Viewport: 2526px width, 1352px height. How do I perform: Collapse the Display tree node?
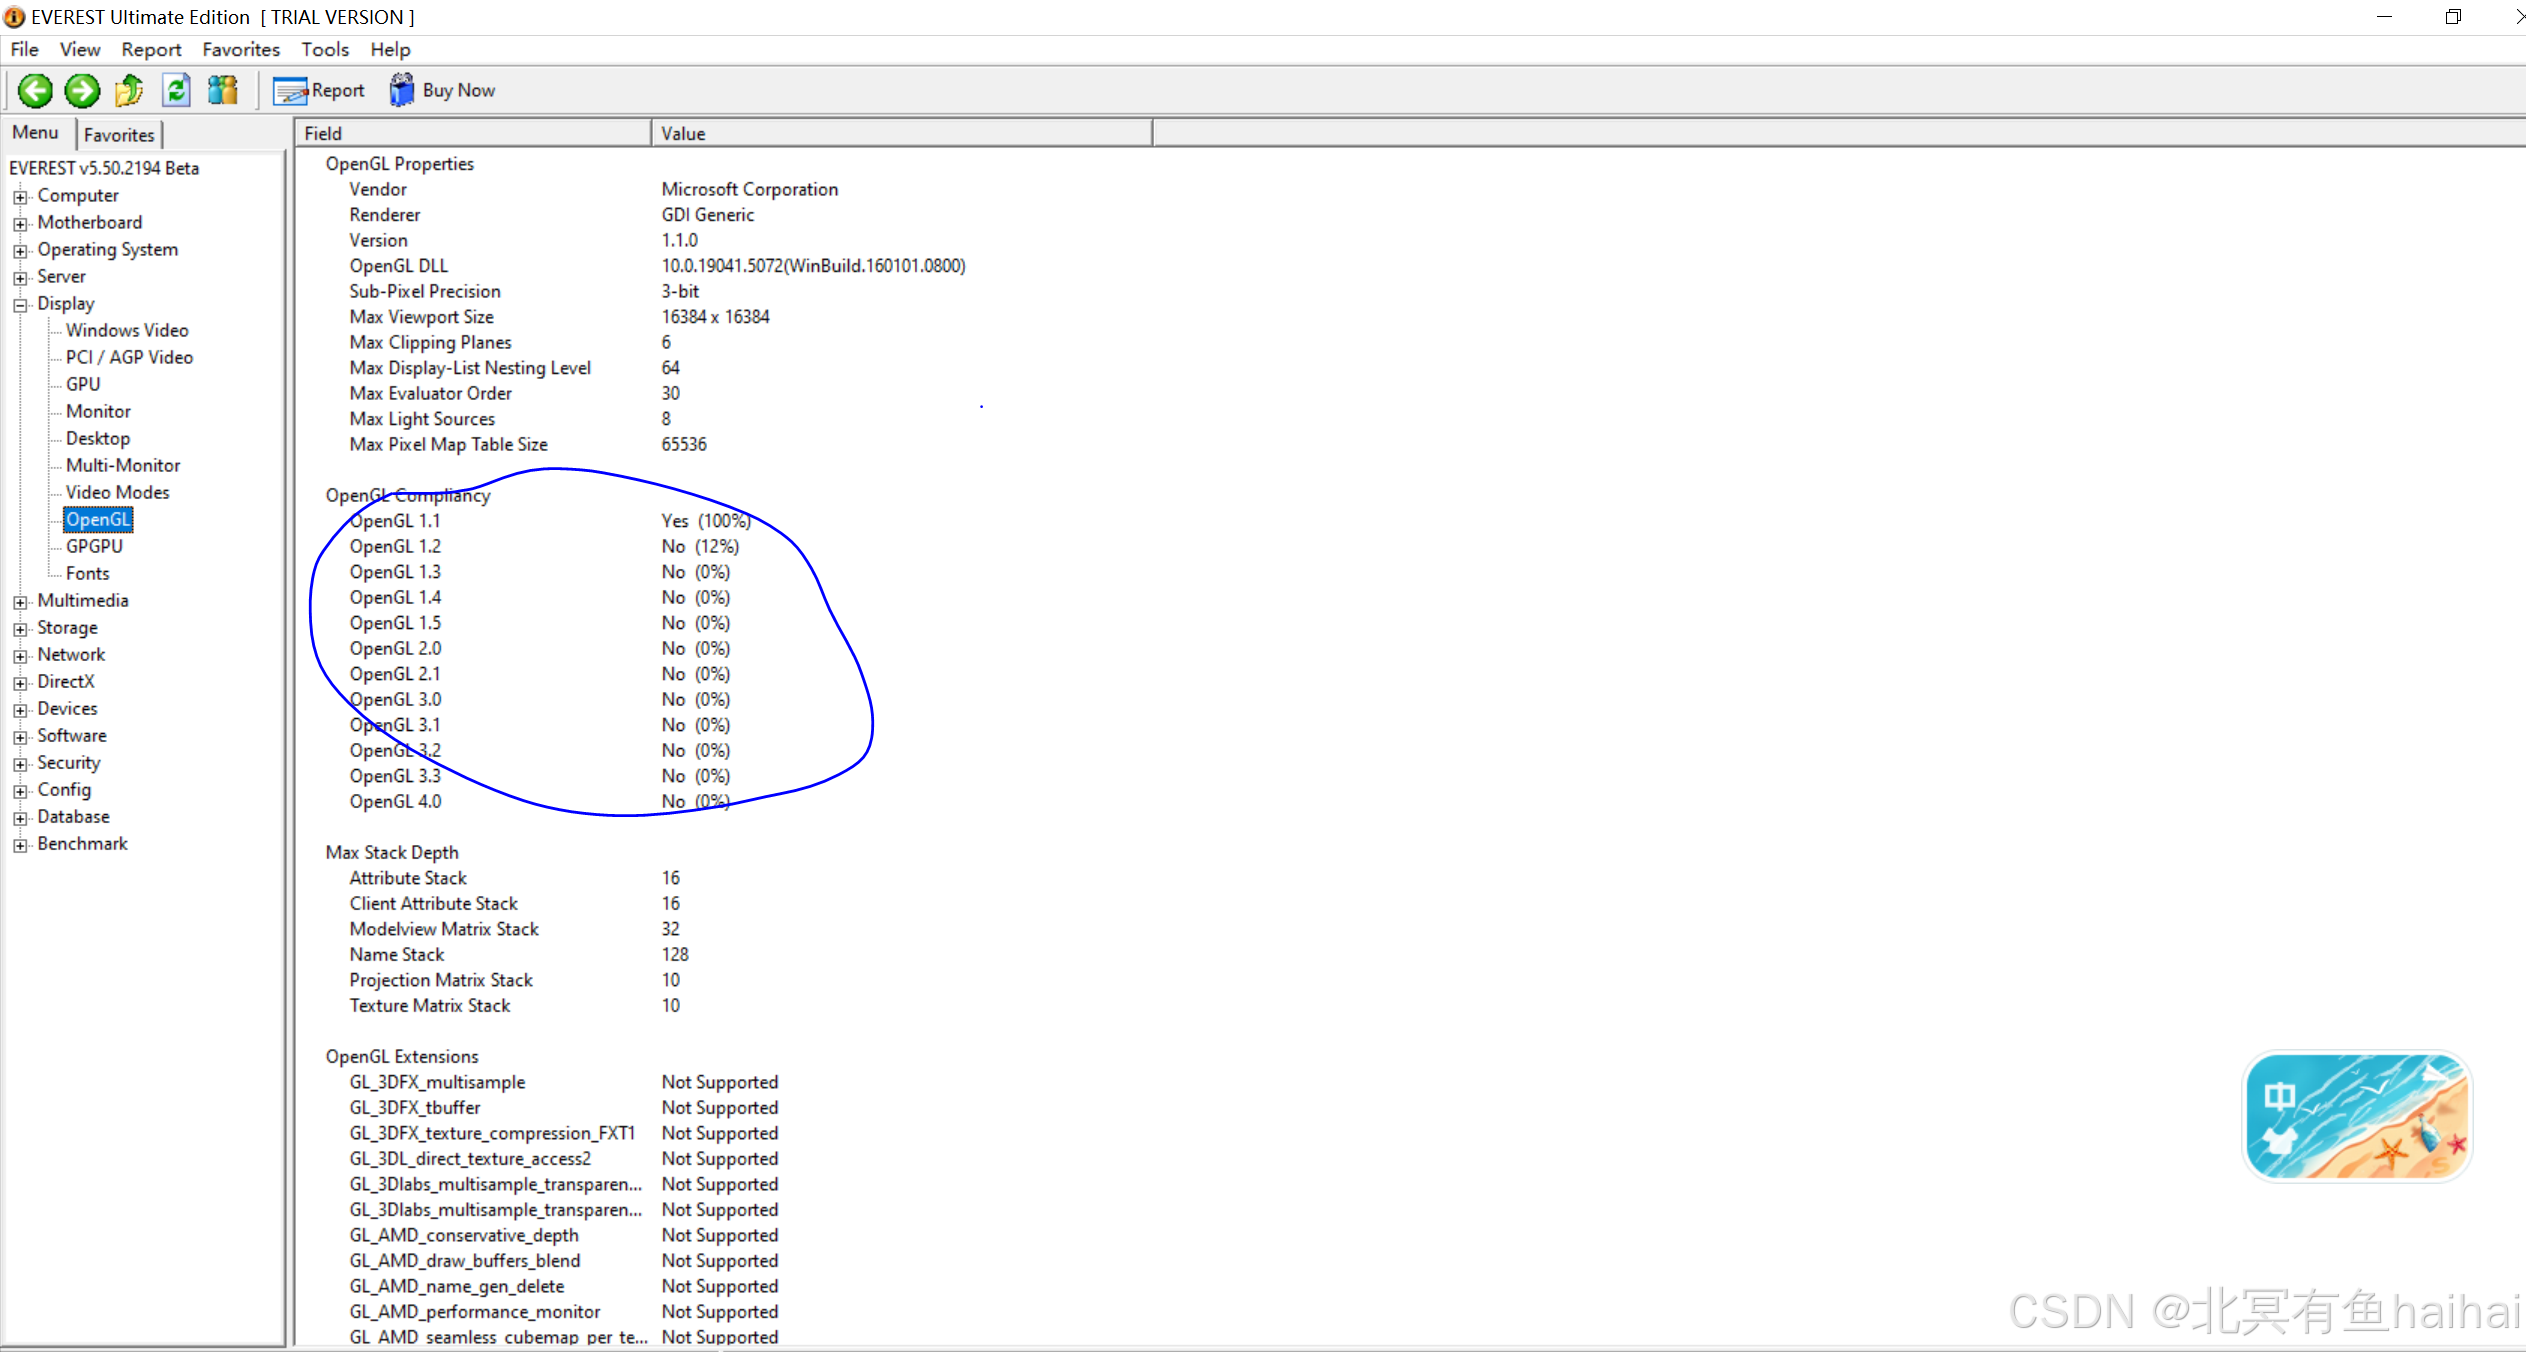tap(20, 305)
